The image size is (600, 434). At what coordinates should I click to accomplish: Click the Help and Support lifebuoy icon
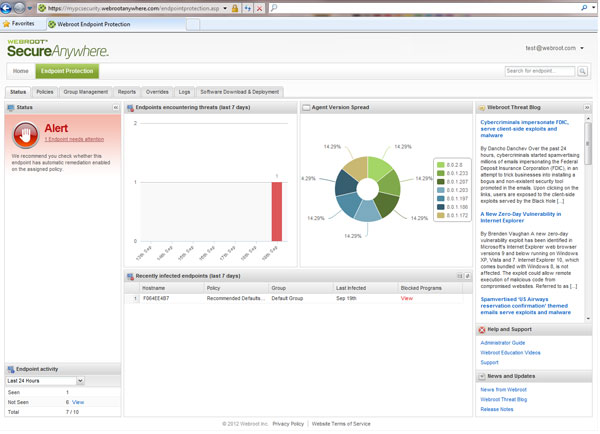(x=482, y=330)
